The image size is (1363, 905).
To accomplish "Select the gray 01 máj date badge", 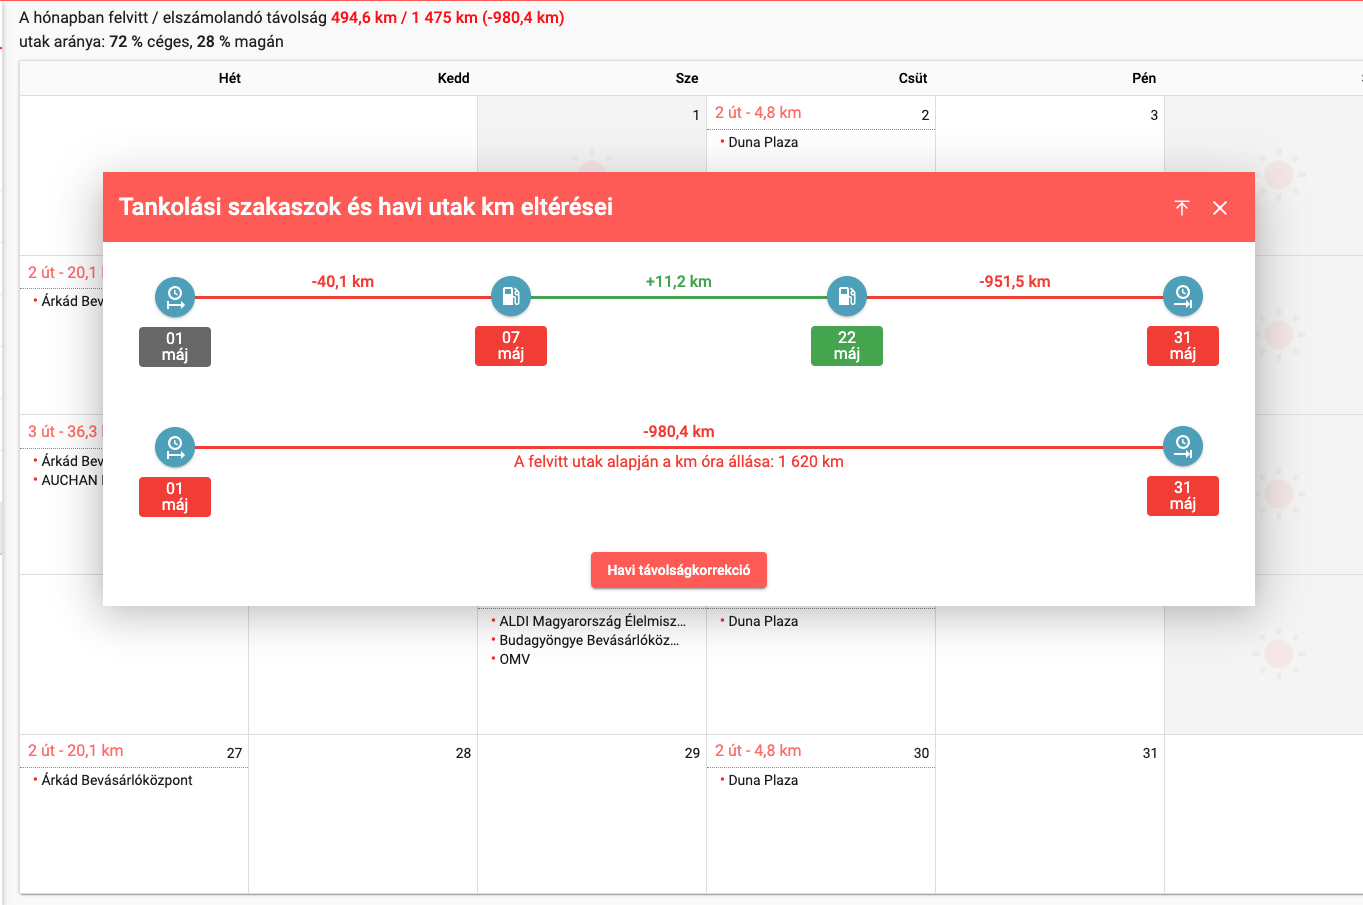I will click(x=175, y=346).
